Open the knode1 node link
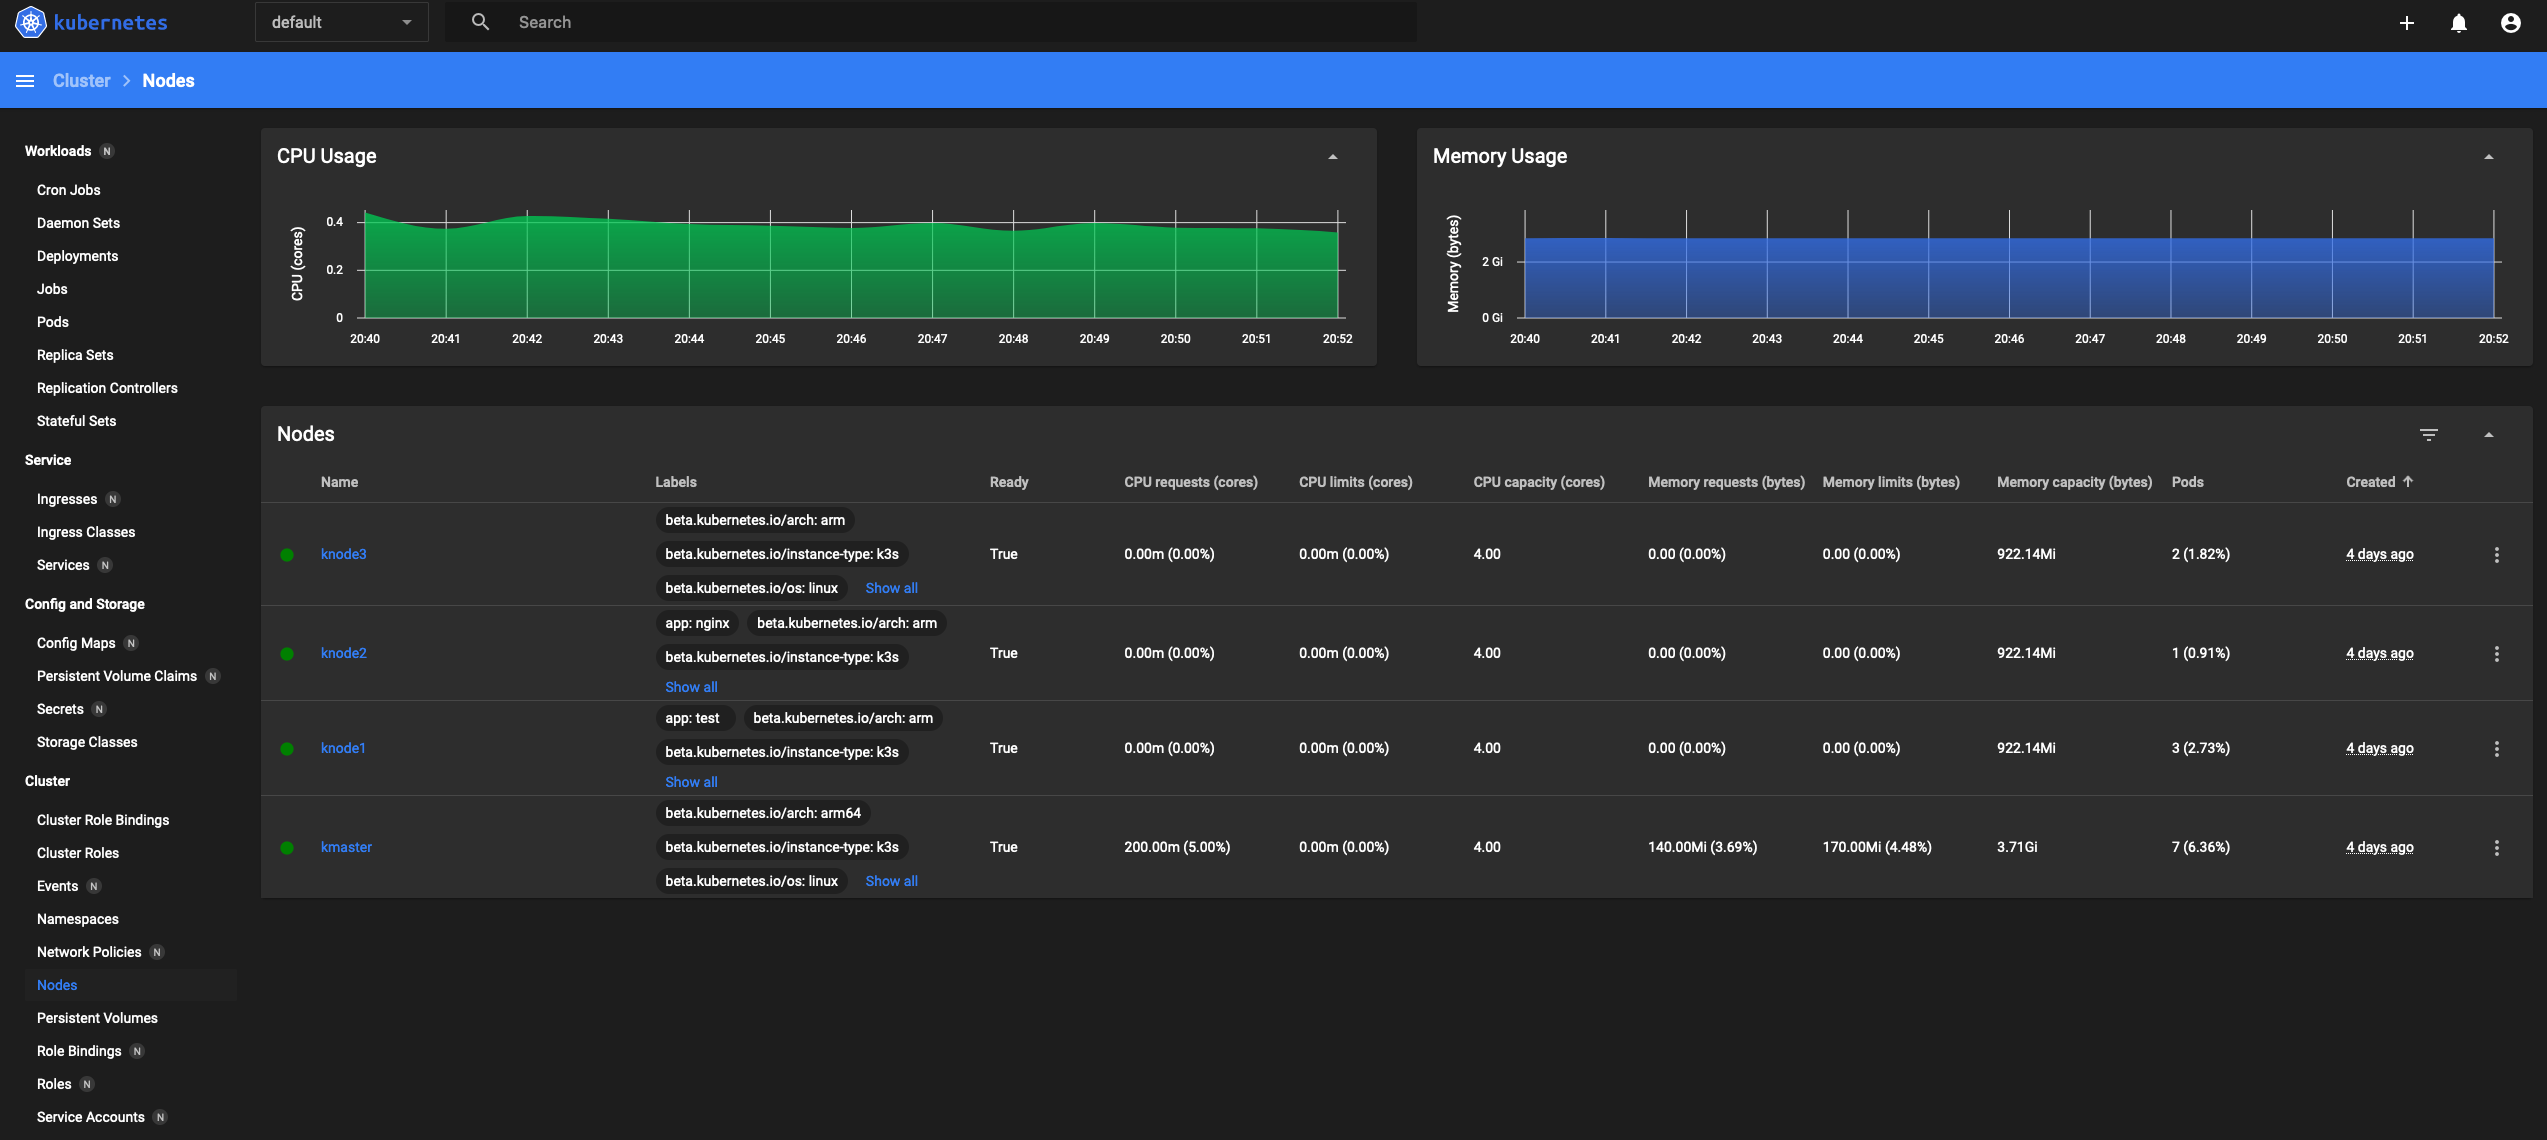Screen dimensions: 2547x1140 pyautogui.click(x=343, y=748)
